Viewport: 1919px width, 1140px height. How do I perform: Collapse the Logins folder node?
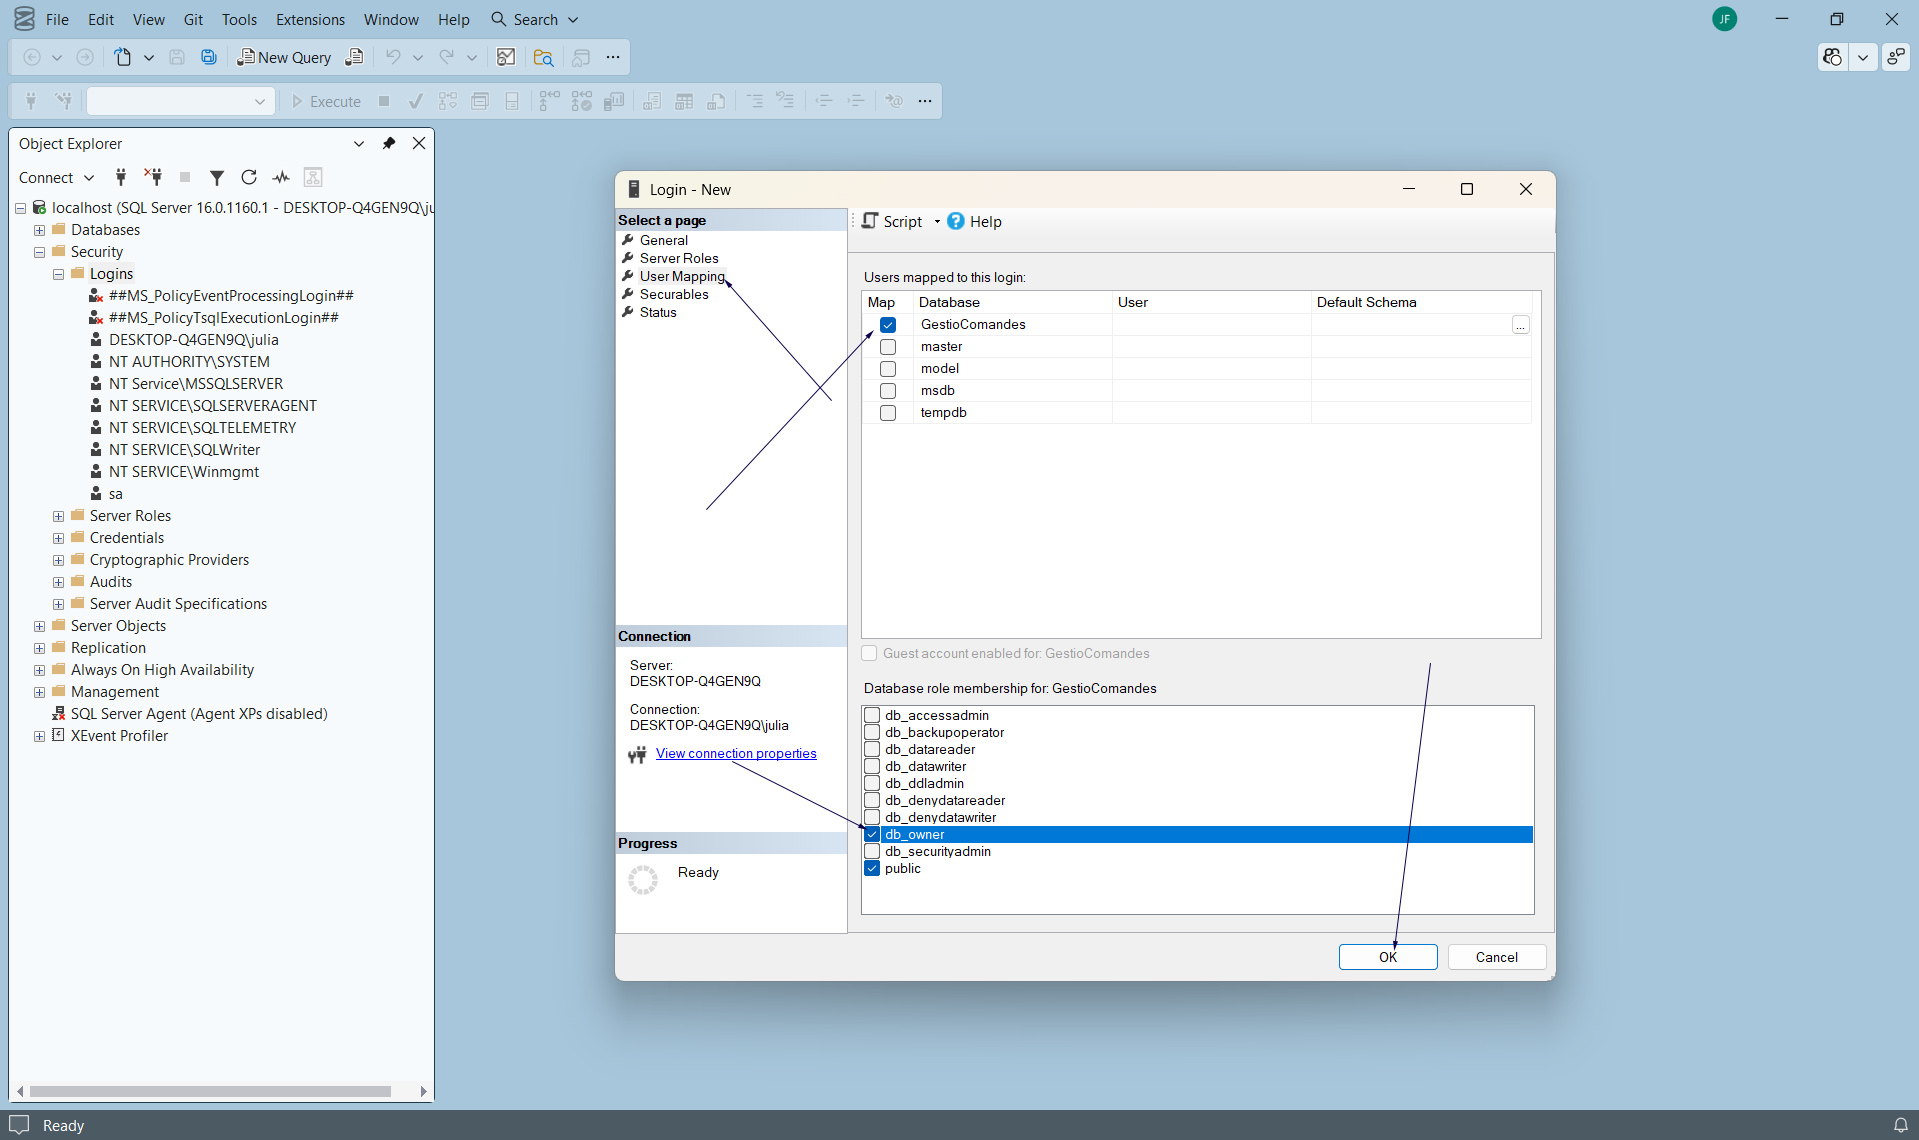point(59,274)
